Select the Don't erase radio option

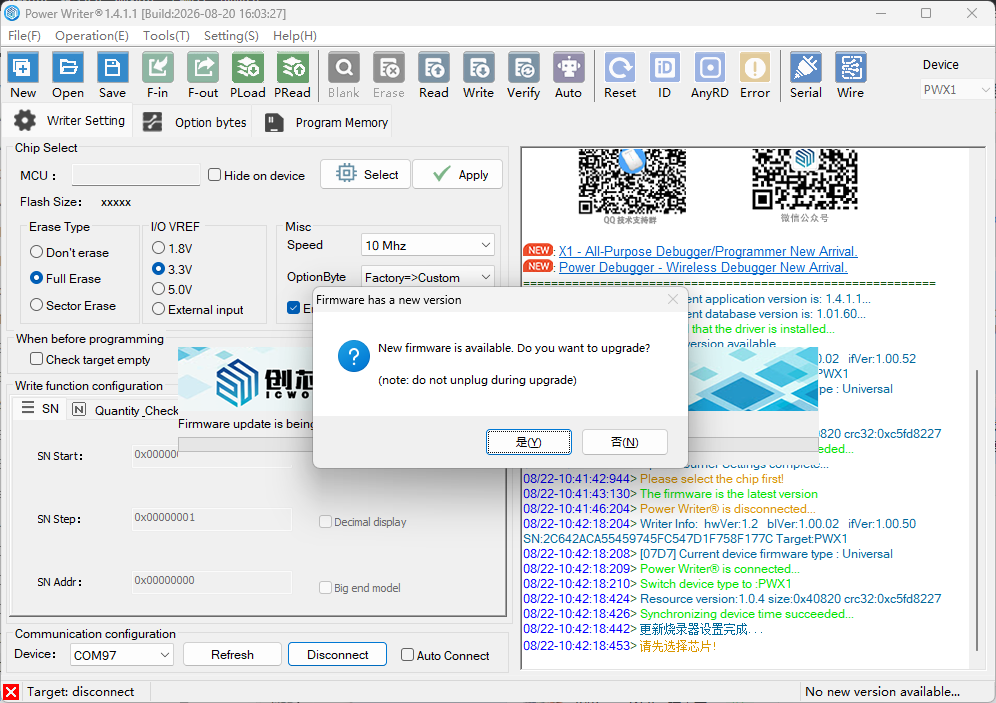[37, 252]
